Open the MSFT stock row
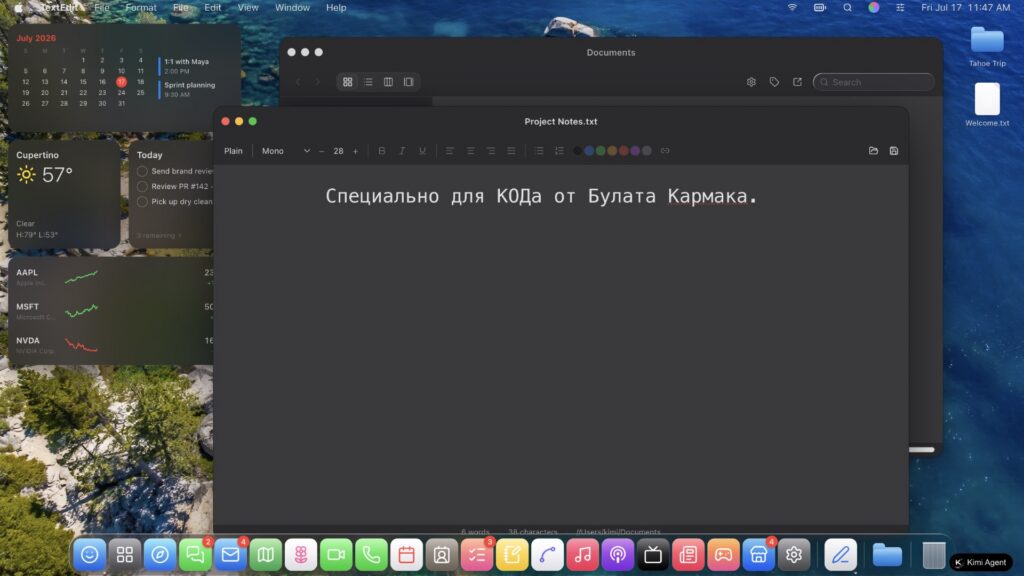1024x576 pixels. (114, 311)
